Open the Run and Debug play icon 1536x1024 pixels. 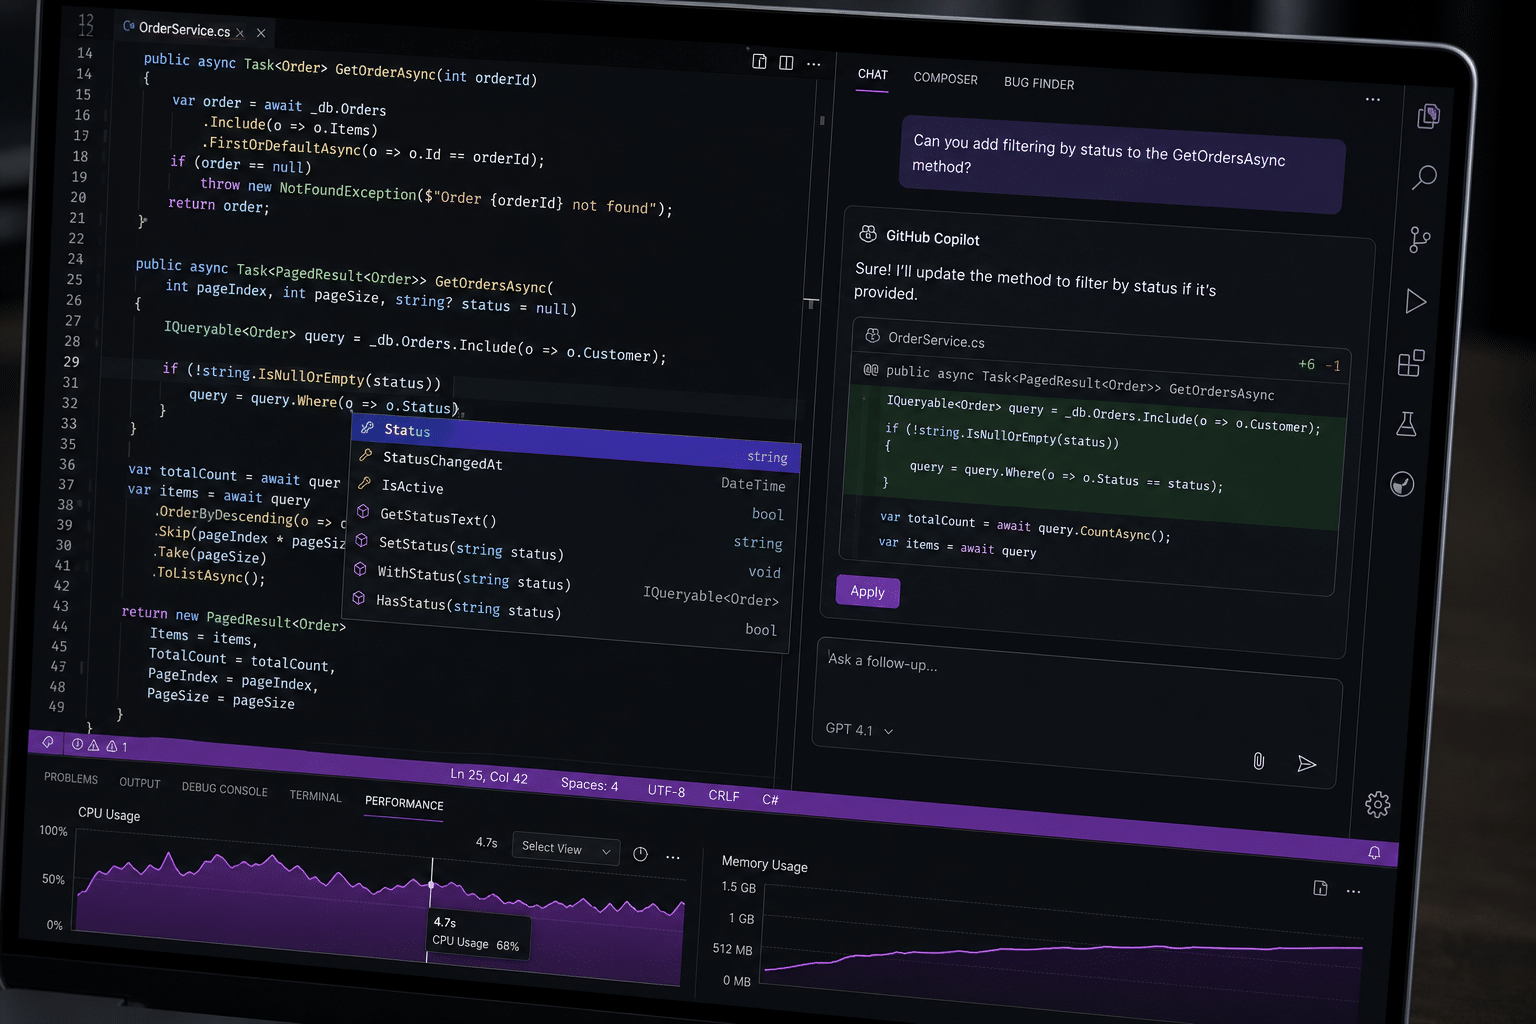tap(1415, 301)
